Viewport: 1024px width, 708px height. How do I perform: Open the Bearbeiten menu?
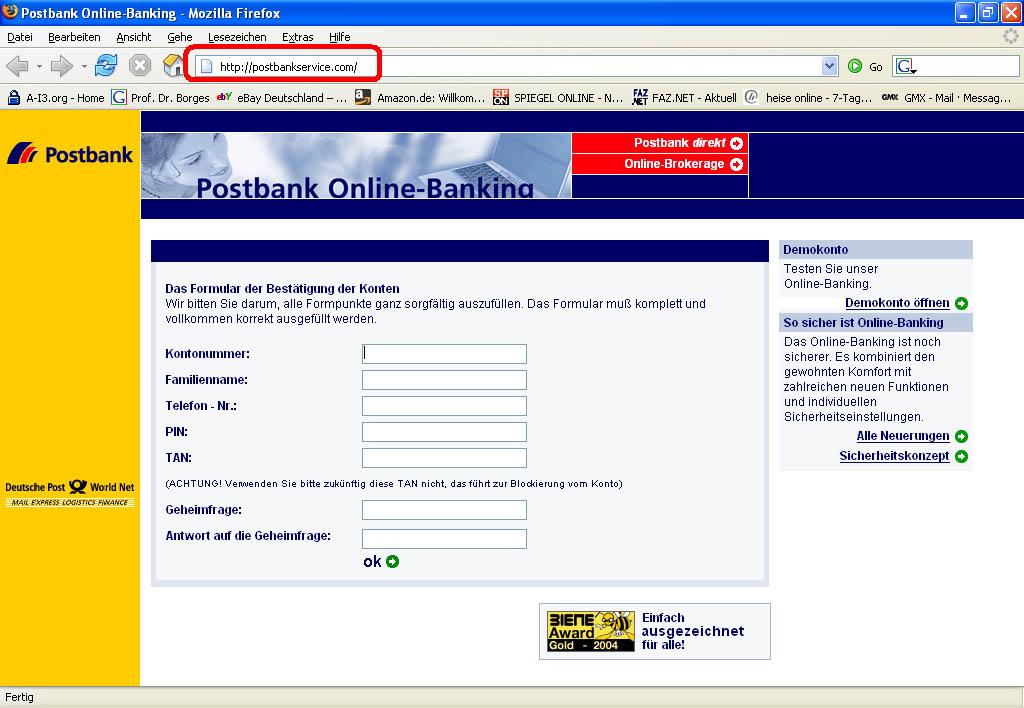point(74,37)
